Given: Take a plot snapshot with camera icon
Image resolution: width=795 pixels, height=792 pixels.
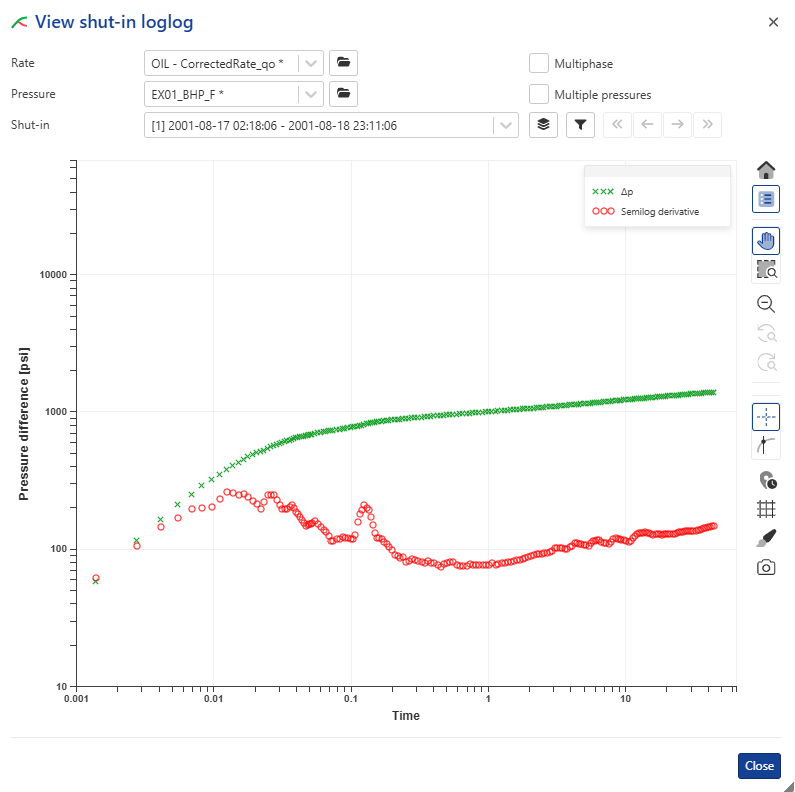Looking at the screenshot, I should [x=766, y=567].
